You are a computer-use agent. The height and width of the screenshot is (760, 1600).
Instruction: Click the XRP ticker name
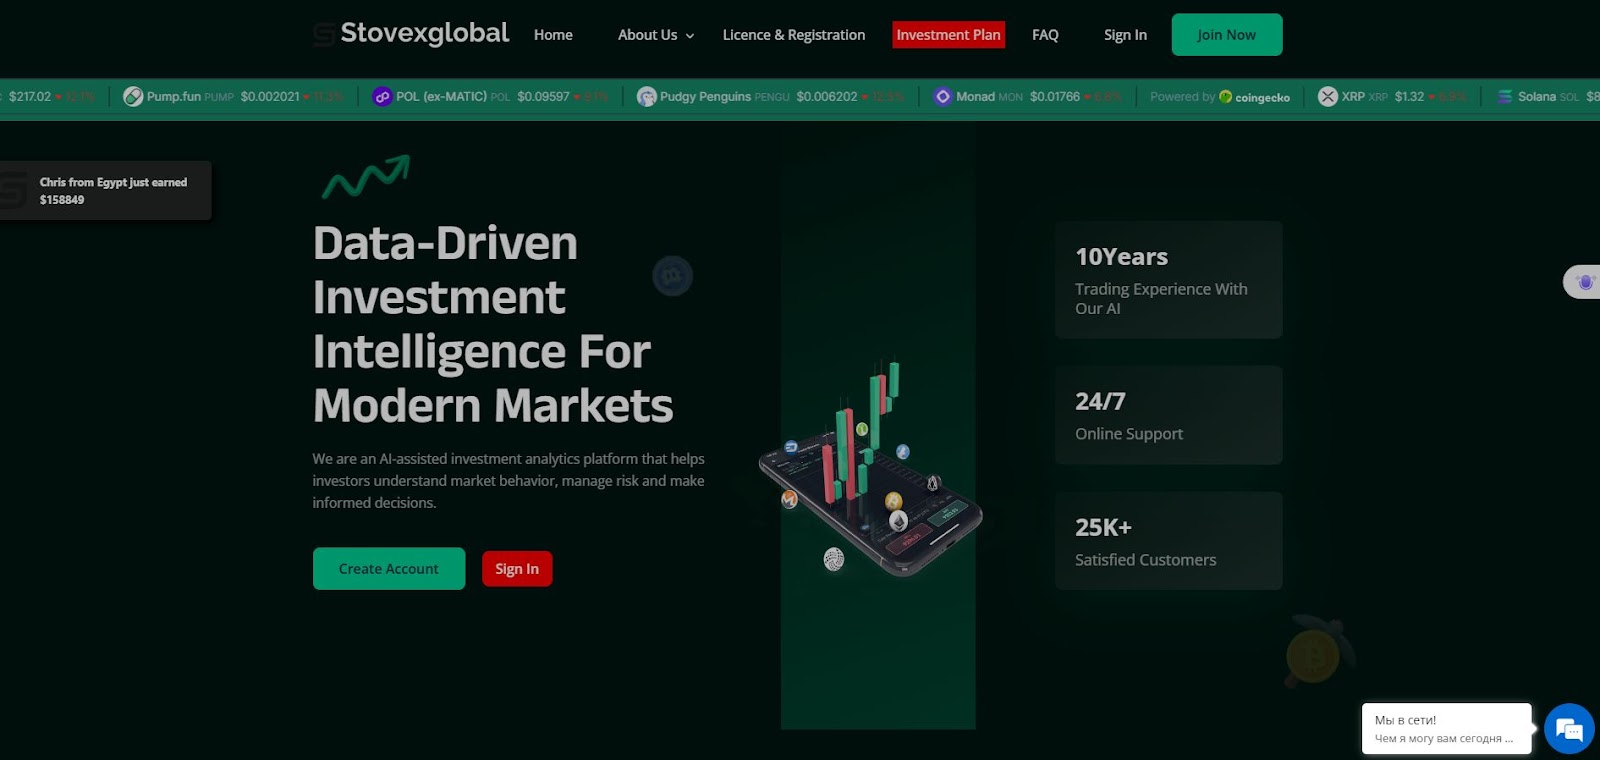click(1353, 97)
